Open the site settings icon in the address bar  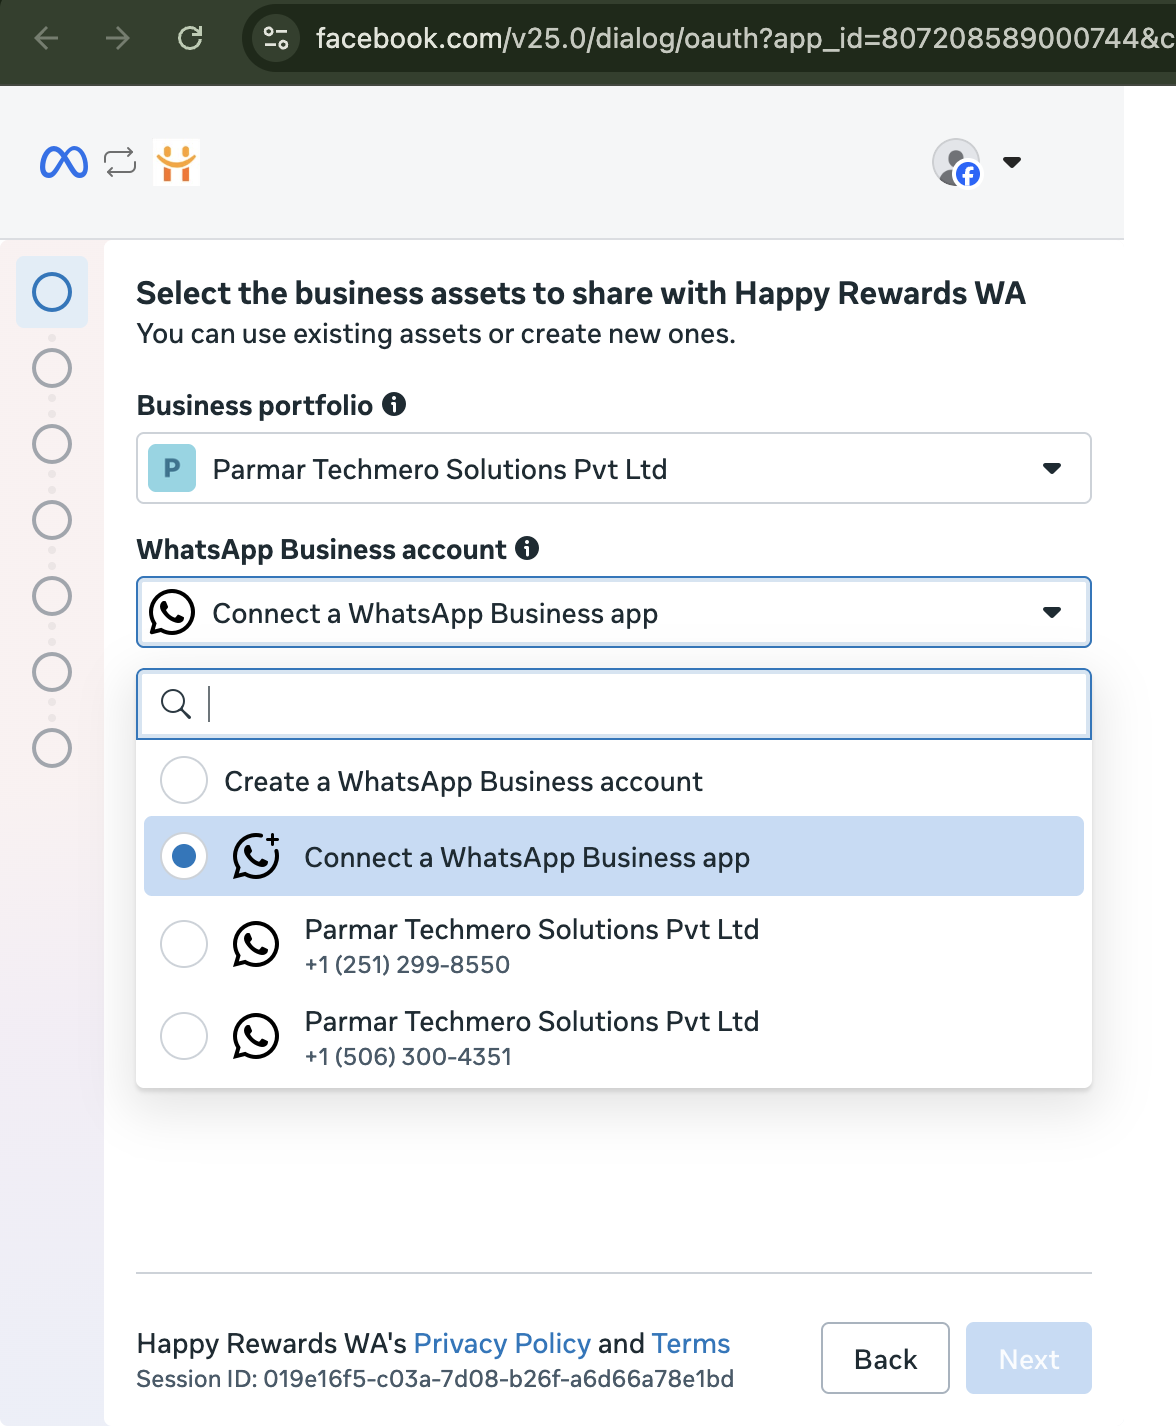point(276,38)
